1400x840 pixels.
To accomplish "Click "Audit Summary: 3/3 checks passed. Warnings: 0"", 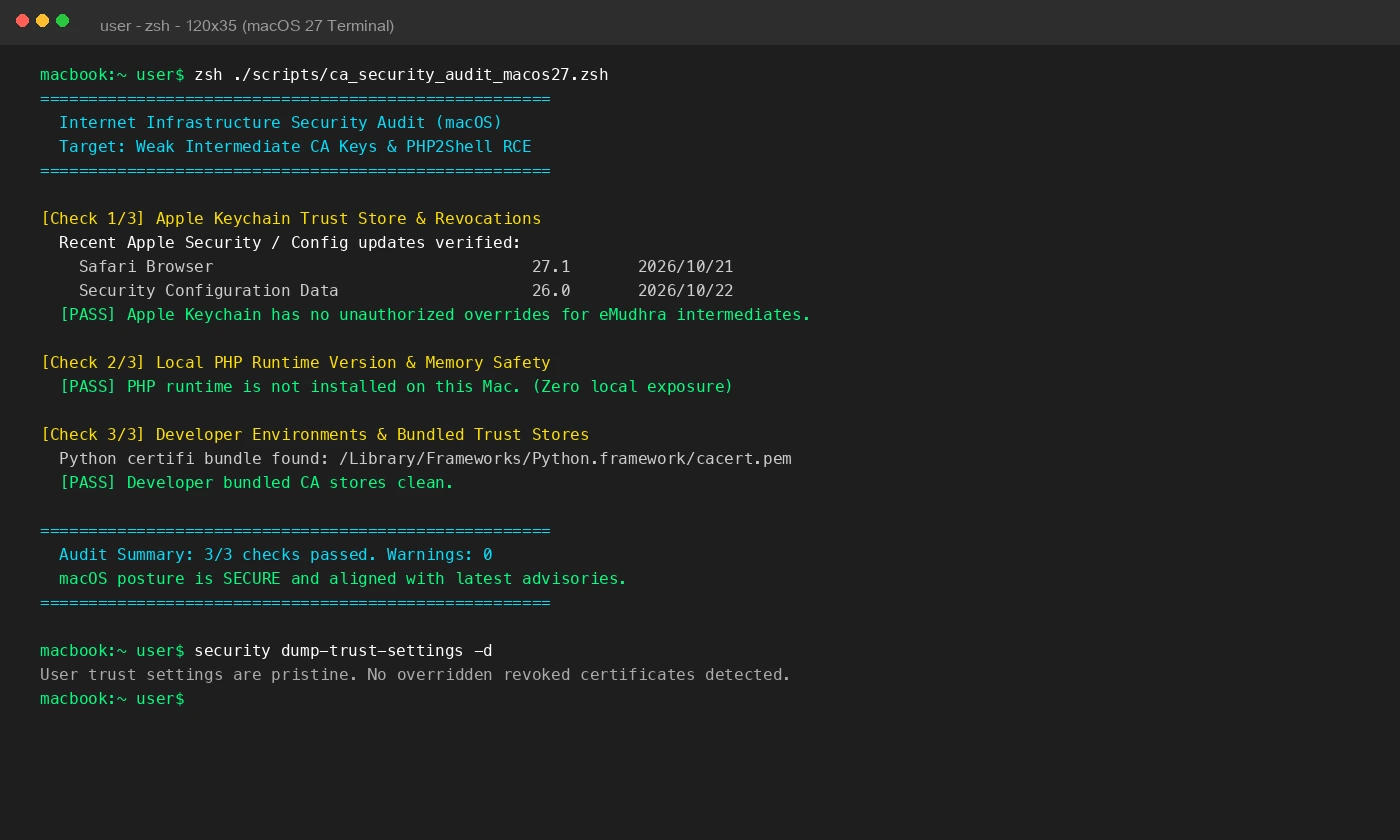I will coord(276,555).
